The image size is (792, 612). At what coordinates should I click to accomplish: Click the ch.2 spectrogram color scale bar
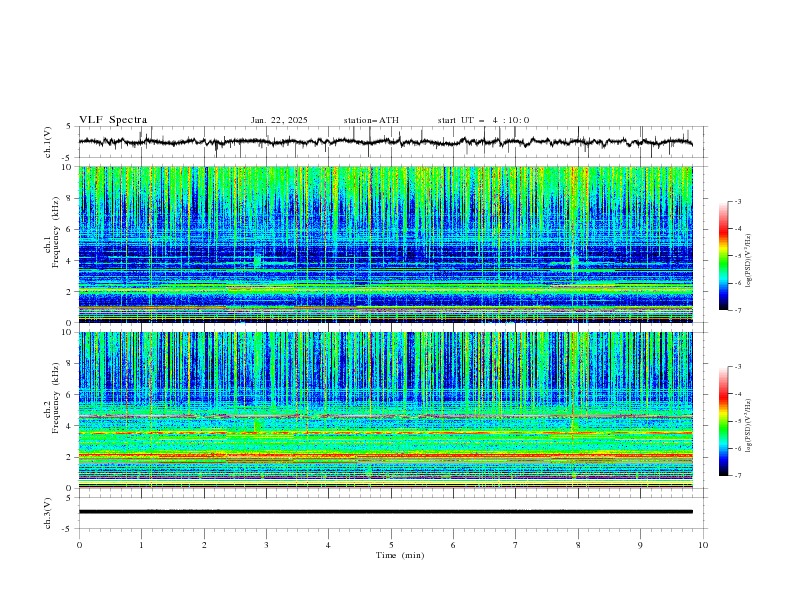point(724,421)
